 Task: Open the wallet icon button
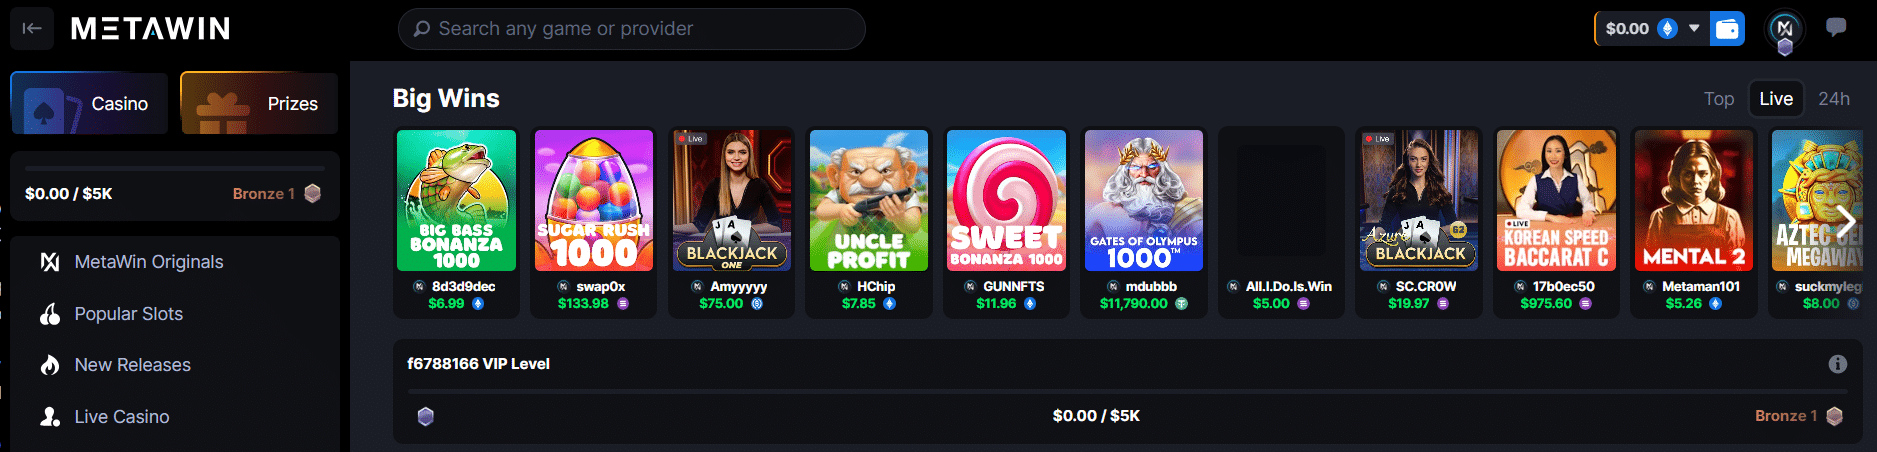click(x=1727, y=29)
